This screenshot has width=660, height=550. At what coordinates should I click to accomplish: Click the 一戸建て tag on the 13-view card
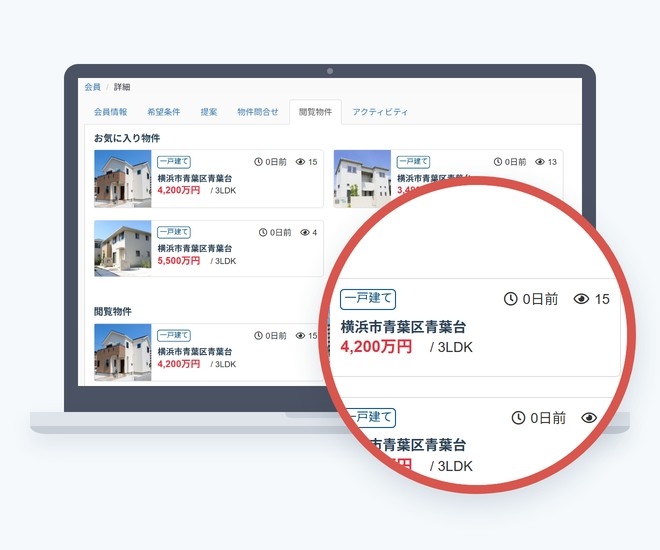point(413,162)
